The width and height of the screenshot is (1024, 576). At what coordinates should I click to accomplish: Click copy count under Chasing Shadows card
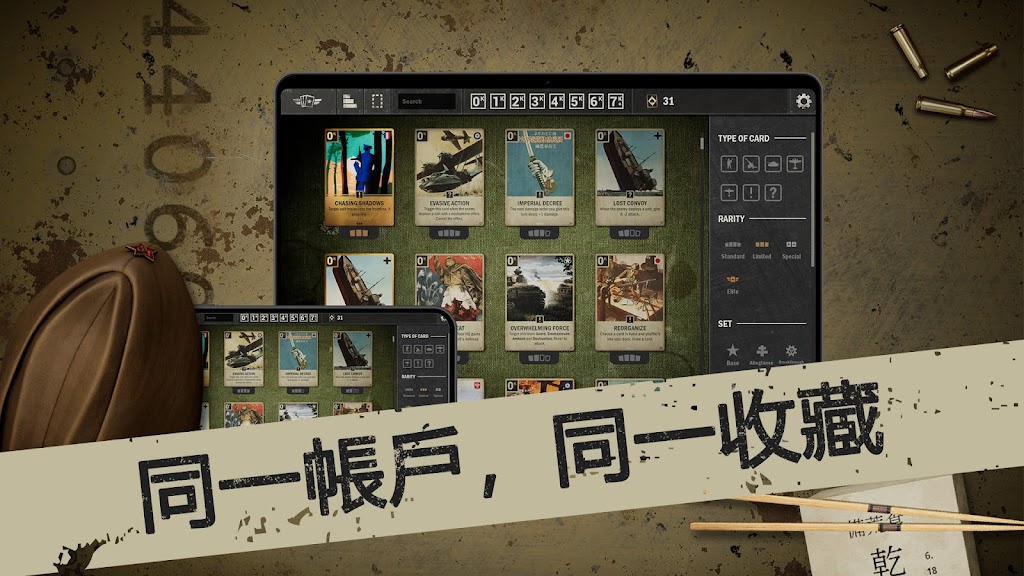pyautogui.click(x=359, y=232)
